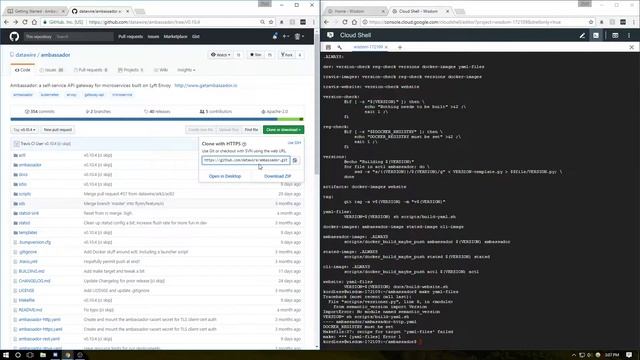Click Open in Desktop link
The image size is (640, 360).
tap(225, 176)
